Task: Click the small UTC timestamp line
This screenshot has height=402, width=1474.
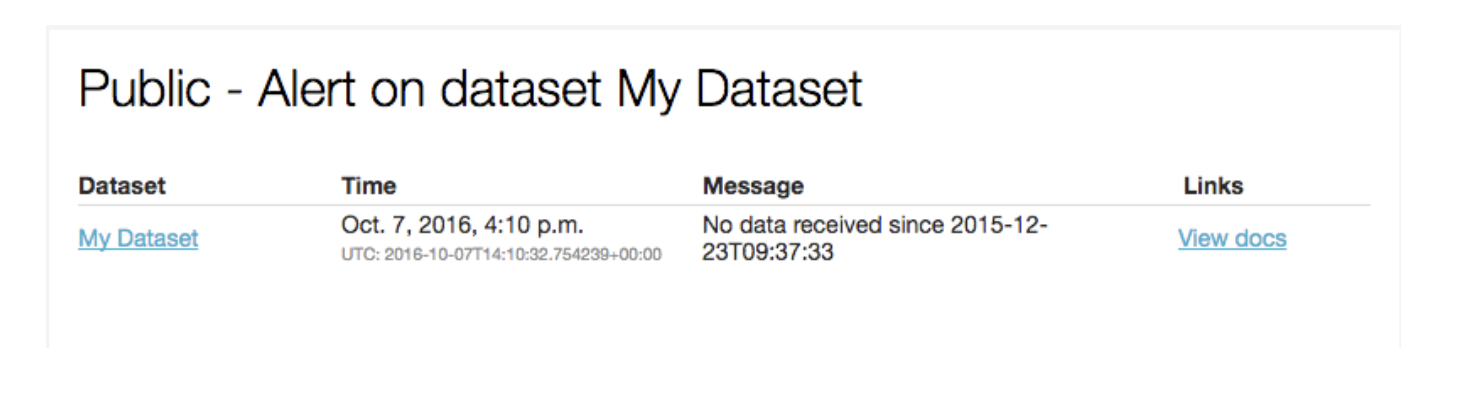Action: coord(501,255)
